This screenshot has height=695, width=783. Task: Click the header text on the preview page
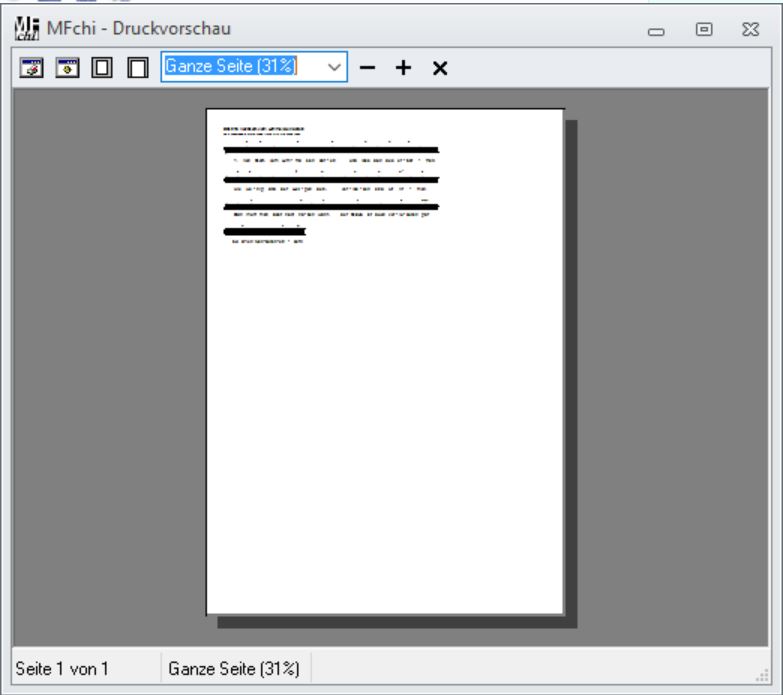click(264, 130)
